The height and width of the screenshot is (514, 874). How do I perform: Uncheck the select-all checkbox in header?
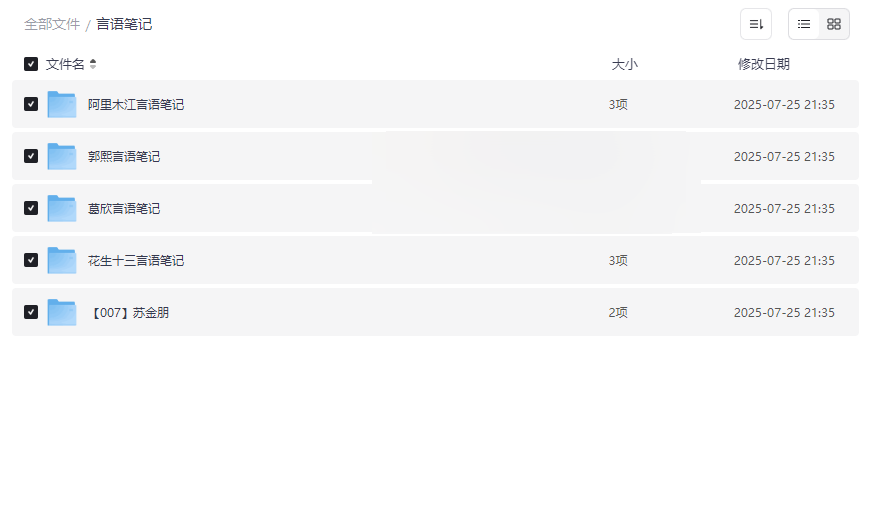point(31,64)
